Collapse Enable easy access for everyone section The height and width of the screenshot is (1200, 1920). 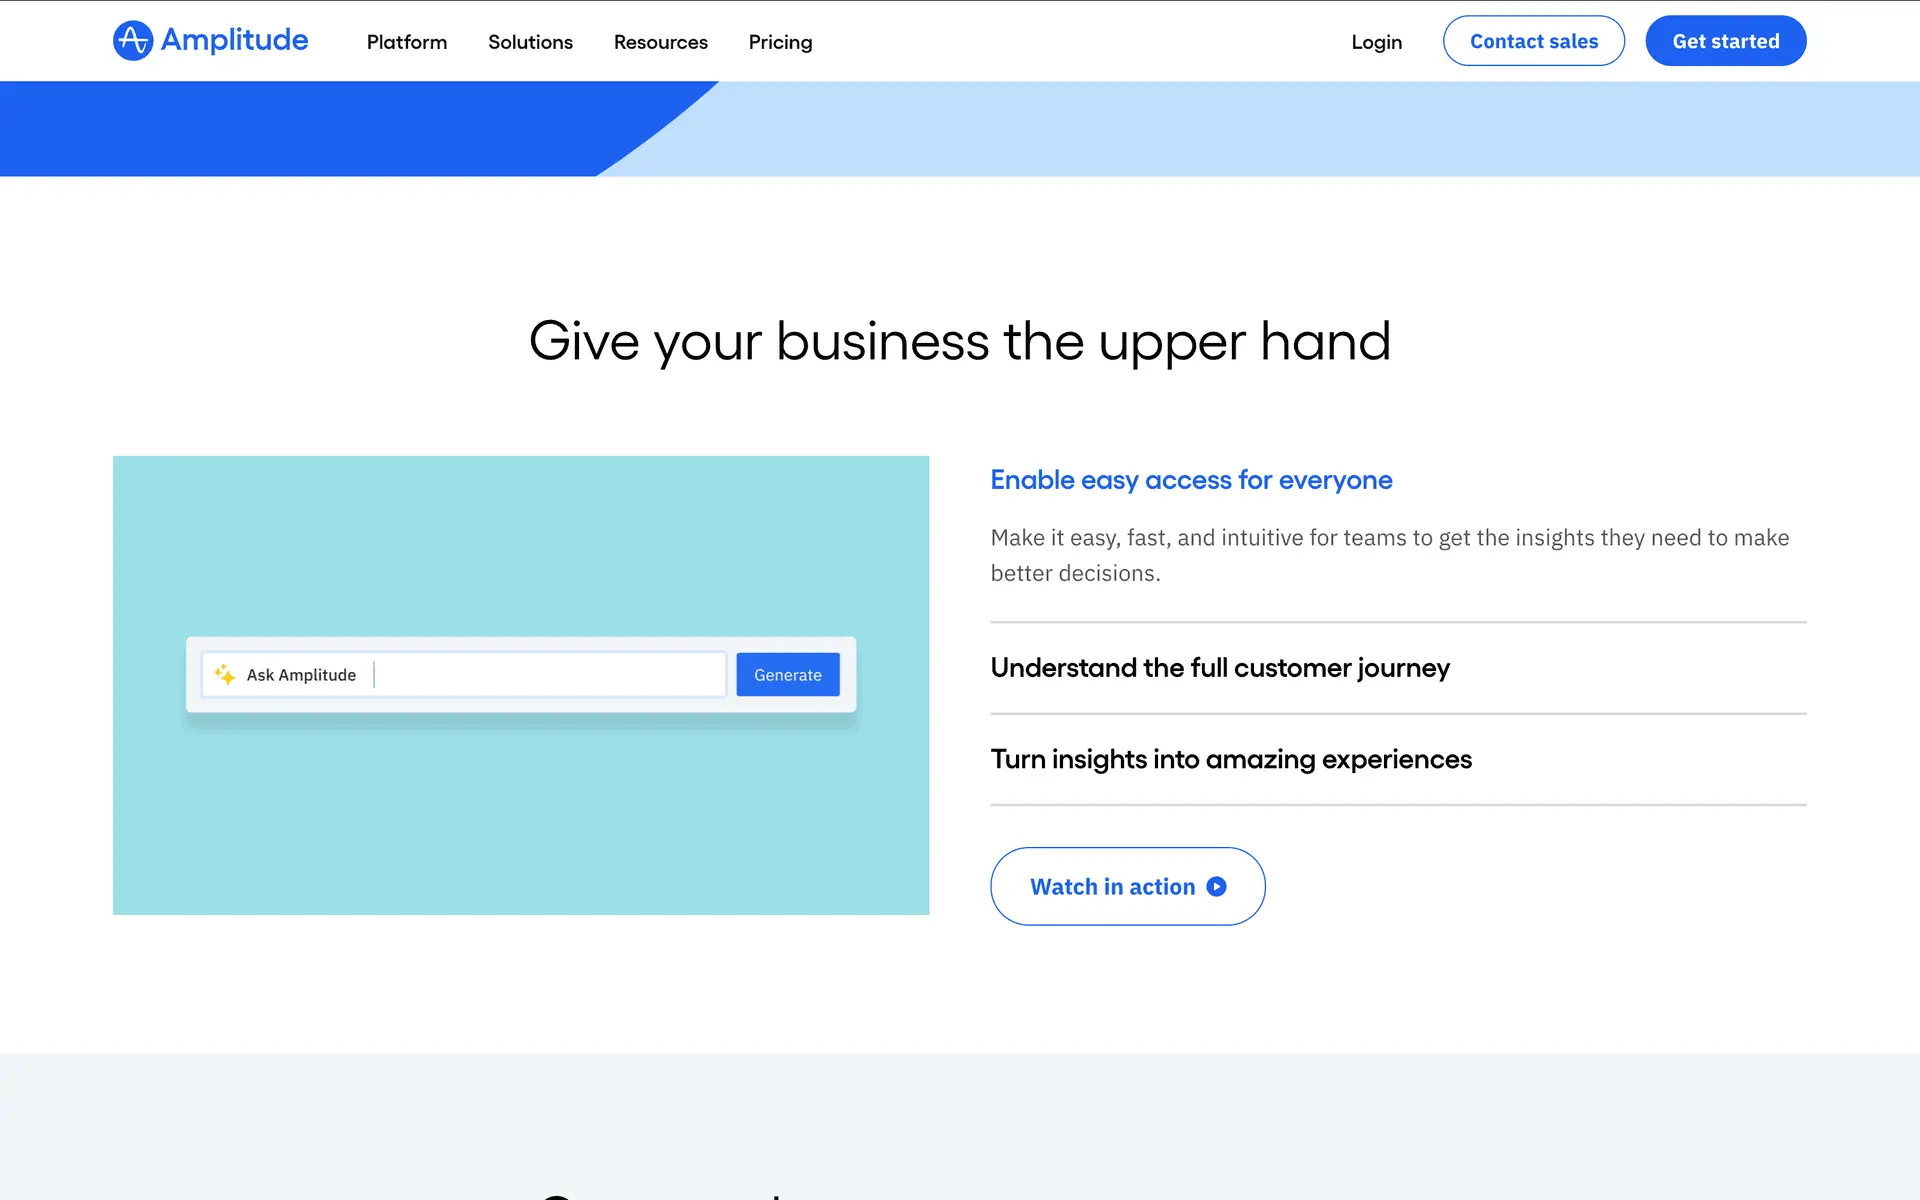1190,480
